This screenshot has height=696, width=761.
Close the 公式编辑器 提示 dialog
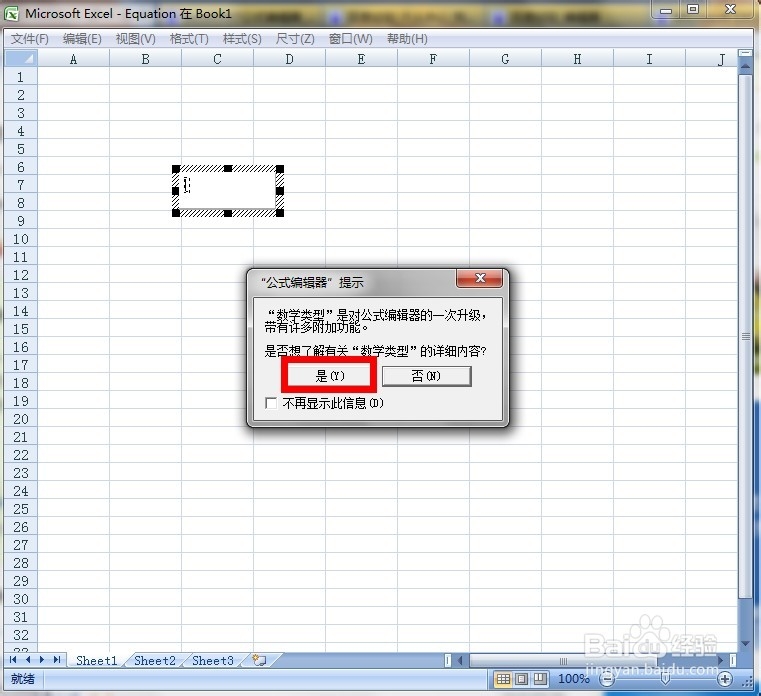coord(480,278)
